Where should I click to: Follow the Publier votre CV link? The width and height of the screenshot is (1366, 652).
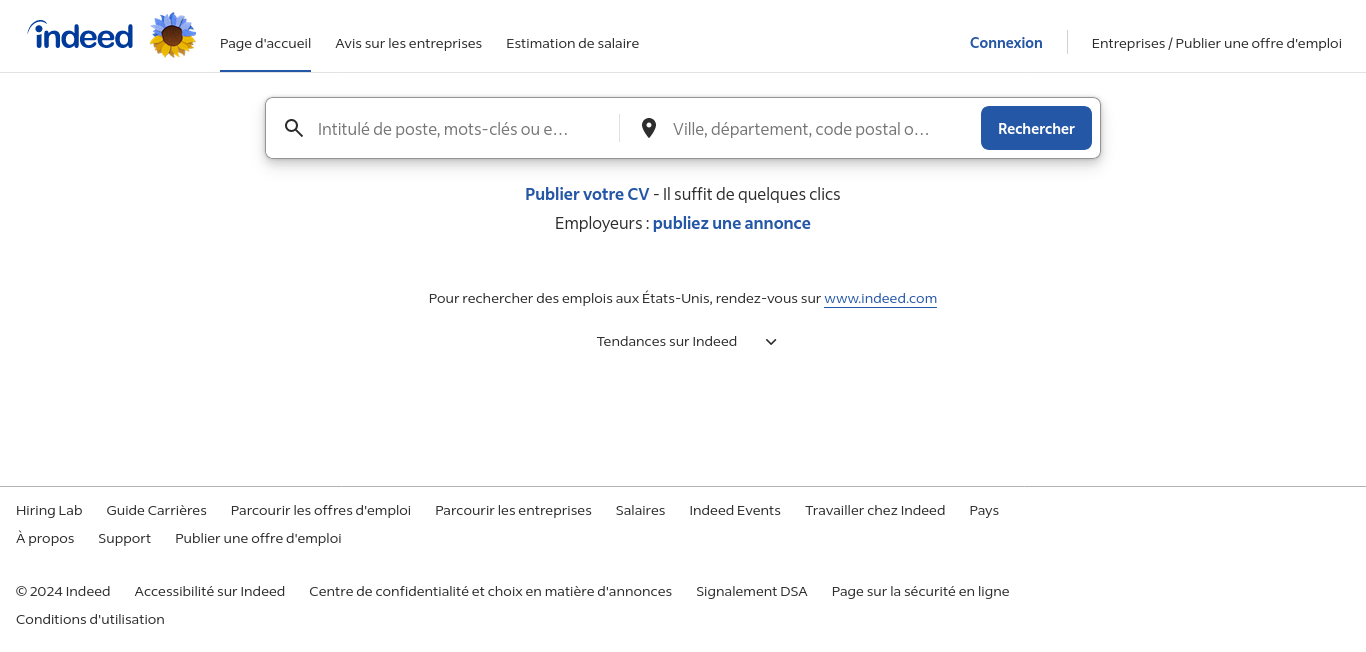pos(587,194)
